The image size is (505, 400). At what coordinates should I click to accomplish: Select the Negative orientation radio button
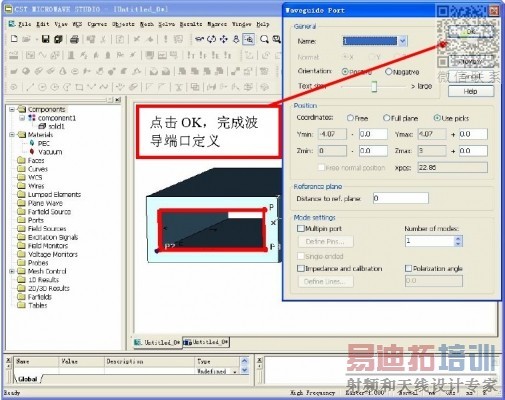coord(388,72)
